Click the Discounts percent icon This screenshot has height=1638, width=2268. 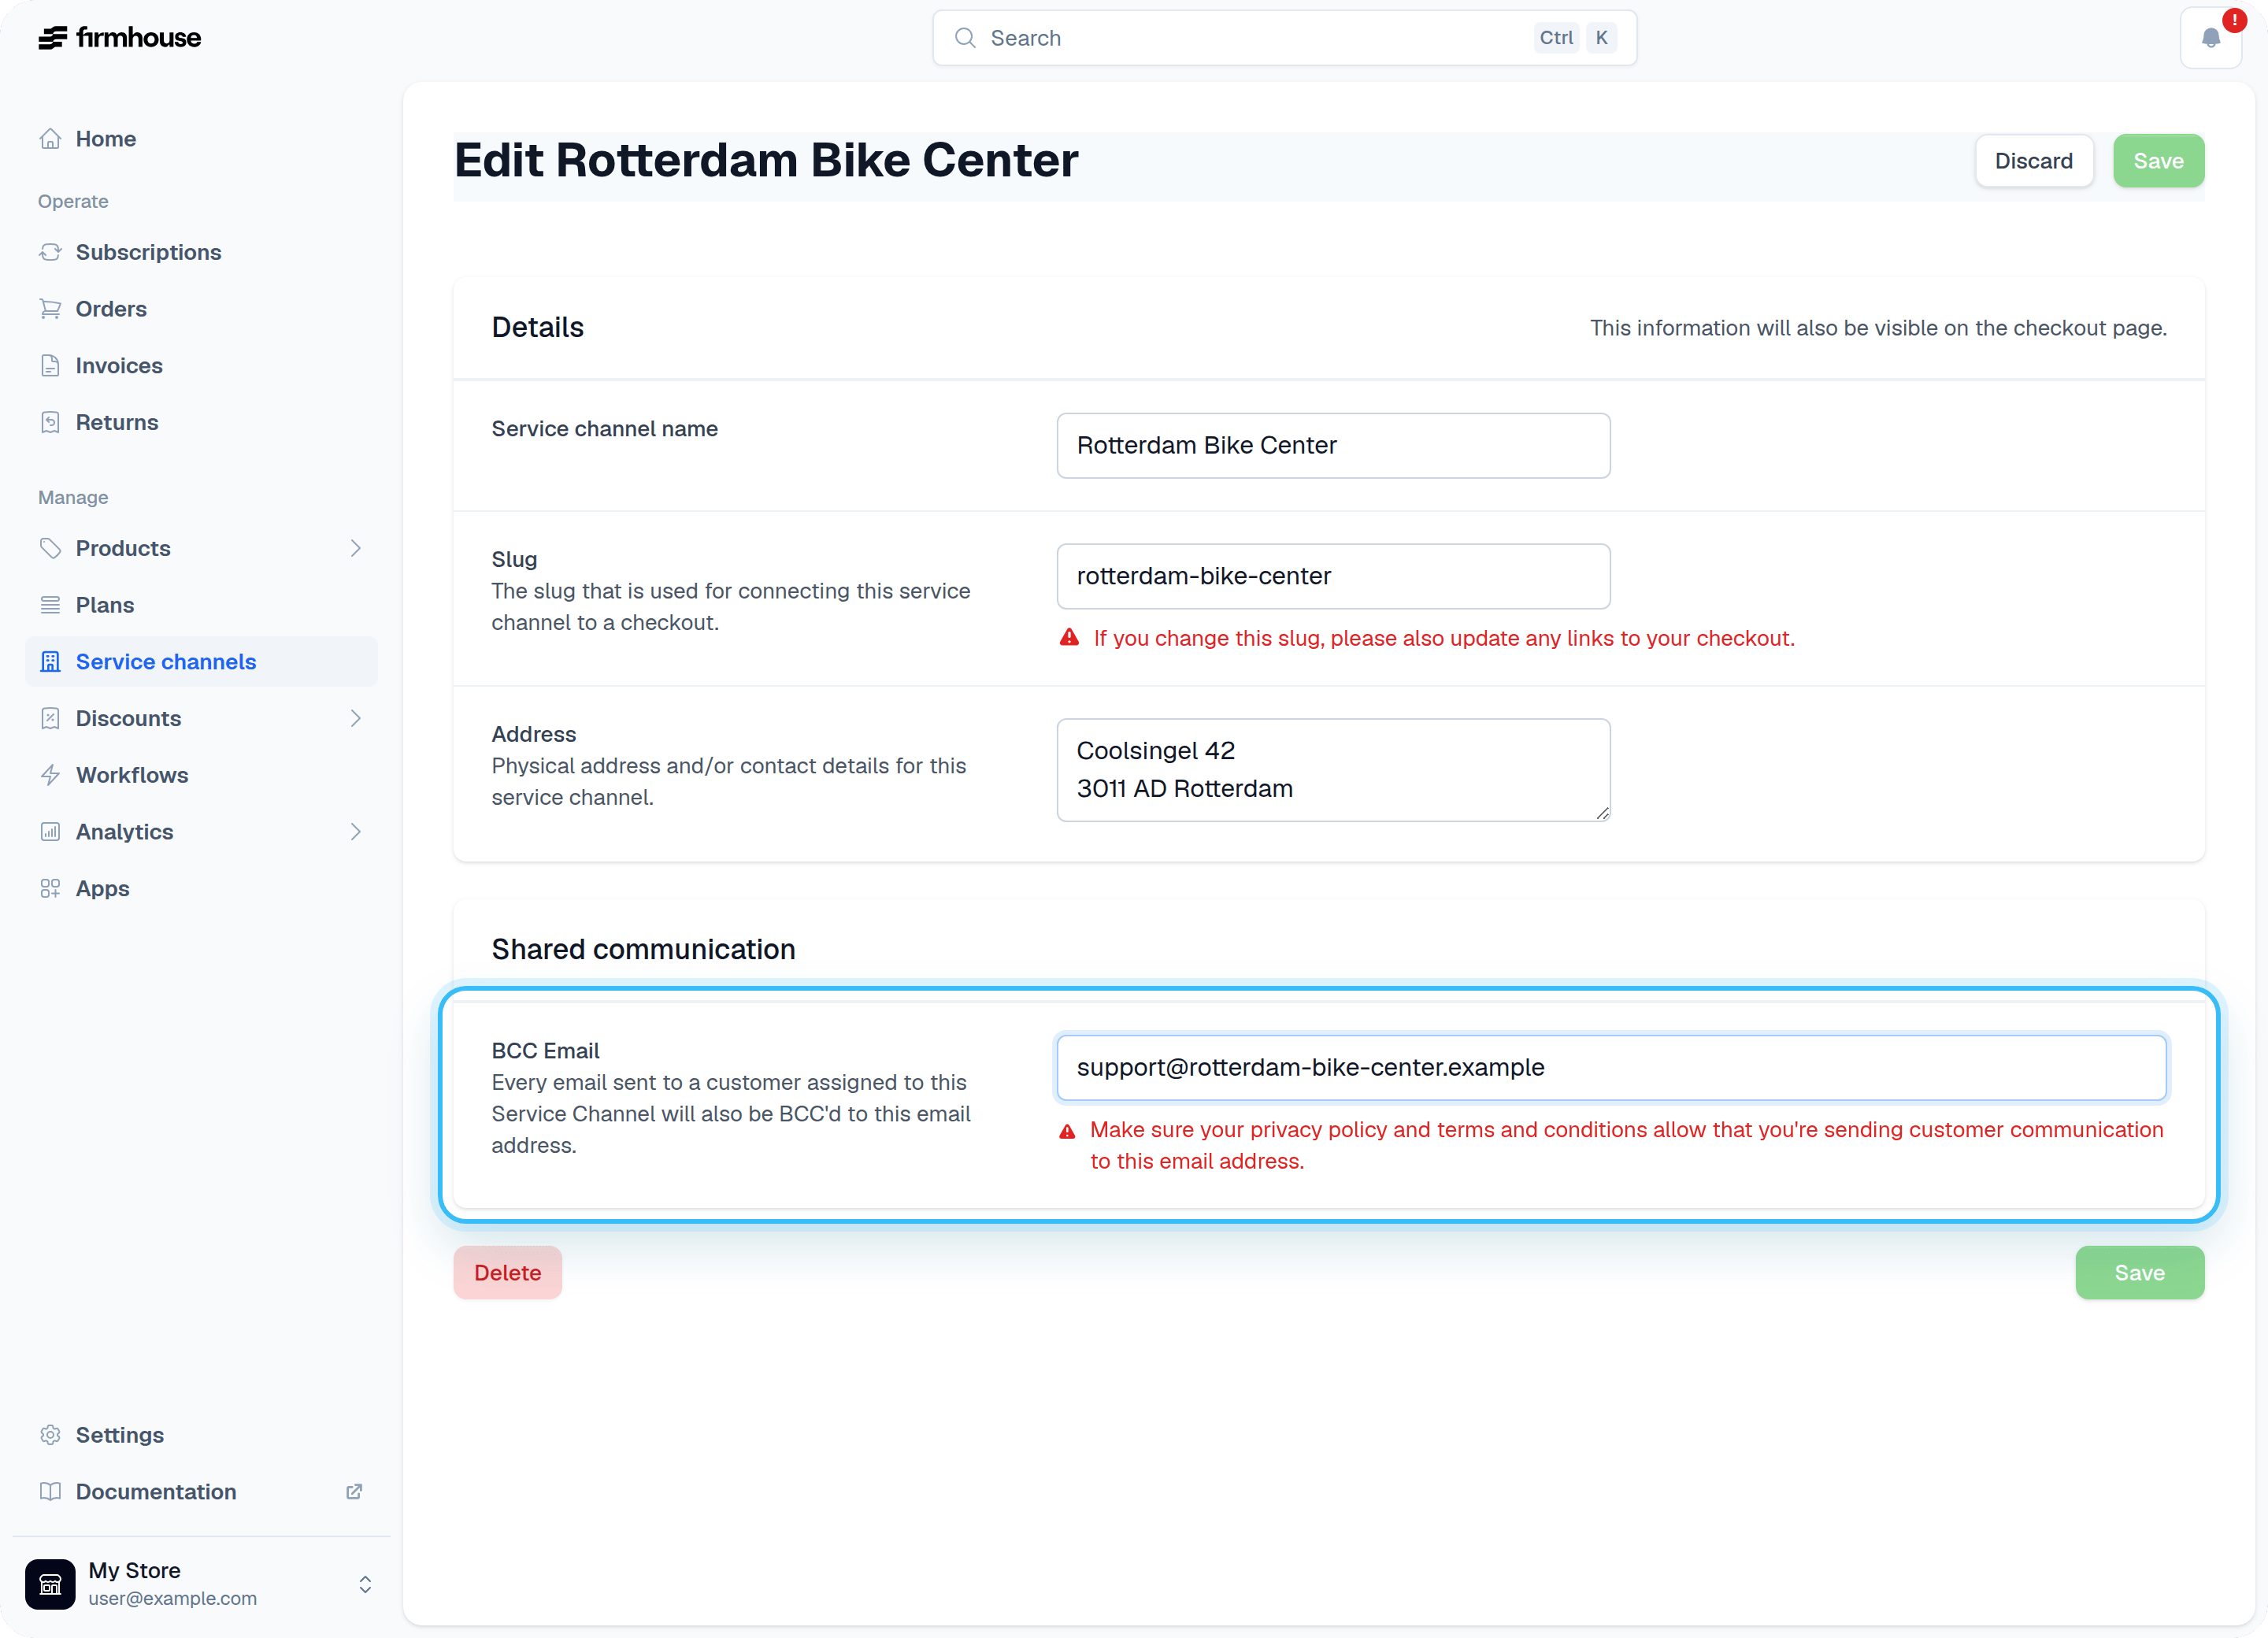(x=50, y=718)
